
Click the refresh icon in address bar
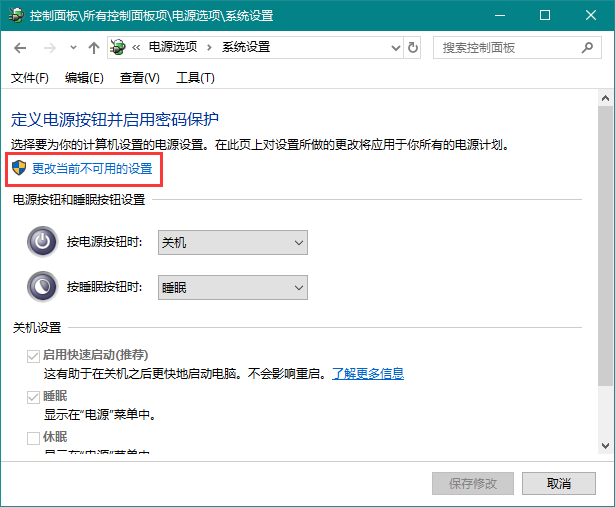pyautogui.click(x=413, y=48)
